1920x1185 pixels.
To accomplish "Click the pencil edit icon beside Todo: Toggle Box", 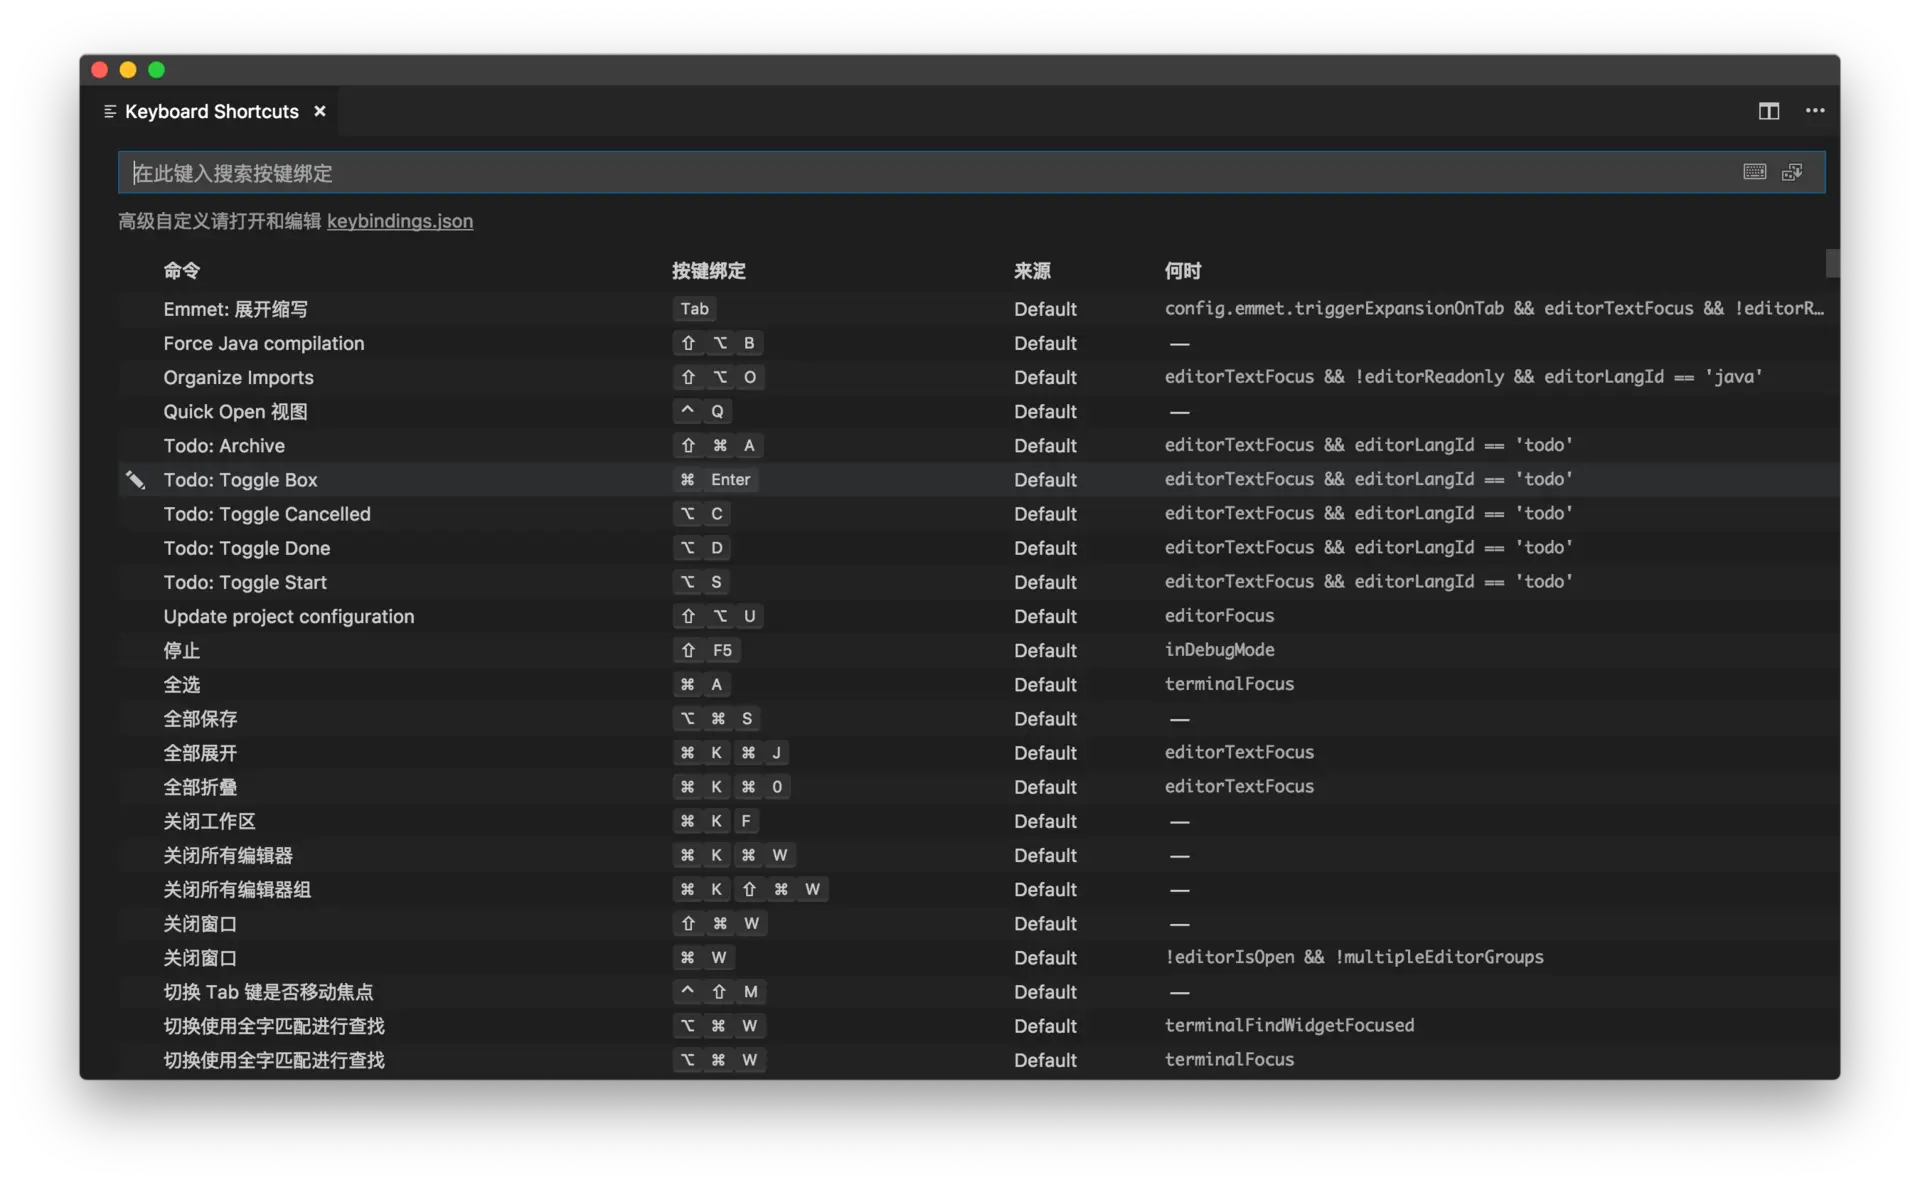I will pyautogui.click(x=136, y=480).
